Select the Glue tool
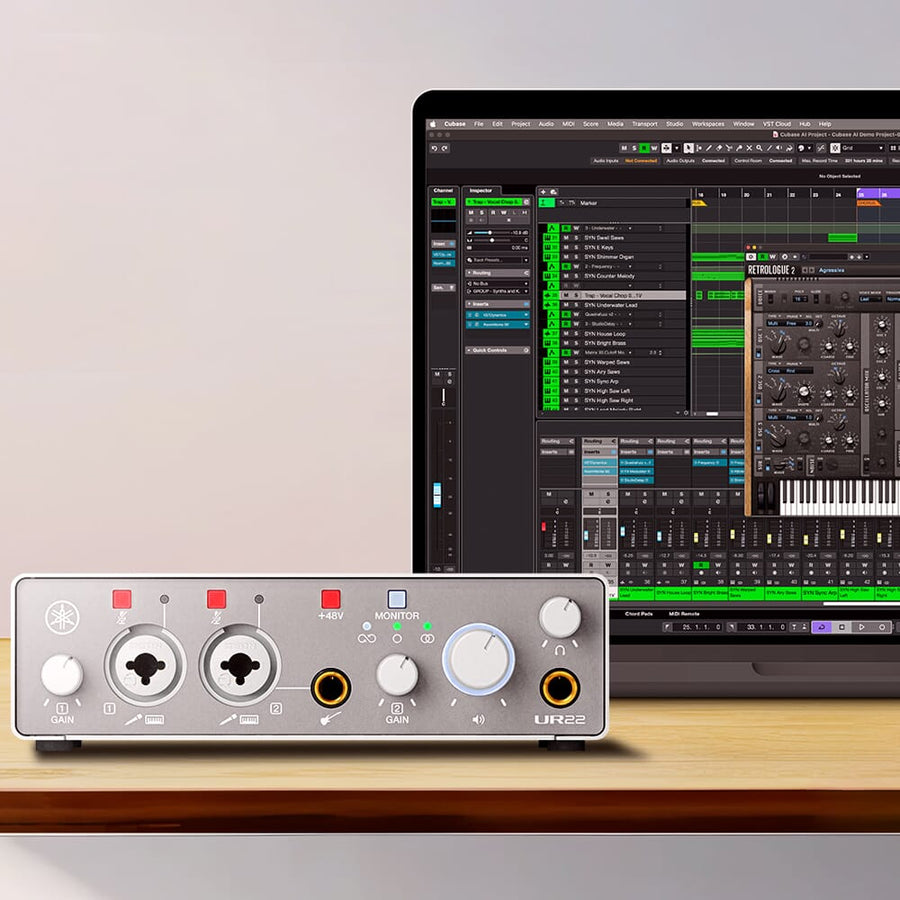Image resolution: width=900 pixels, height=900 pixels. tap(739, 148)
